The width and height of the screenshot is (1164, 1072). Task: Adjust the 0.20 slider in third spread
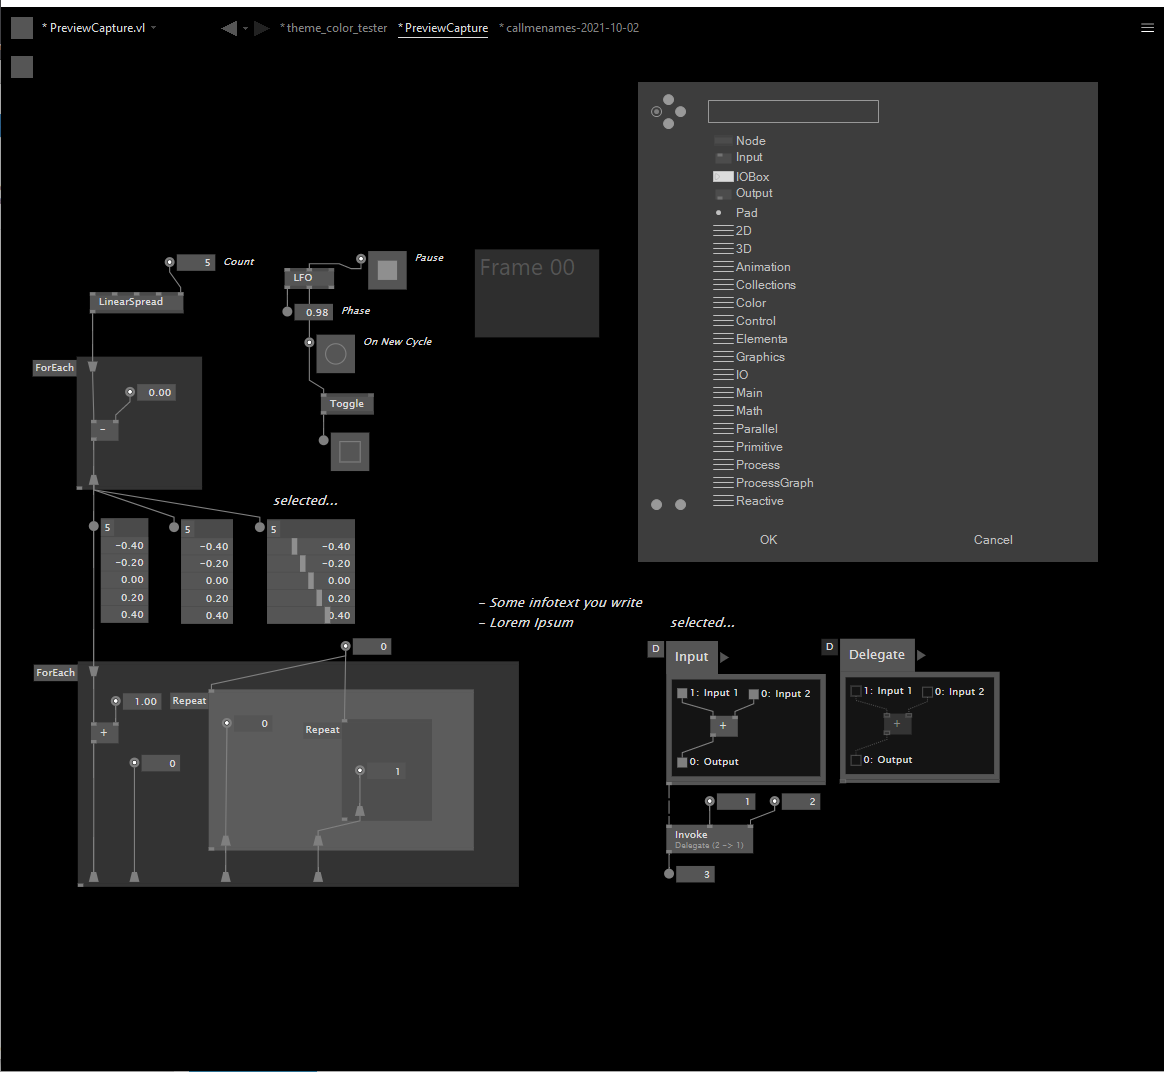point(311,598)
